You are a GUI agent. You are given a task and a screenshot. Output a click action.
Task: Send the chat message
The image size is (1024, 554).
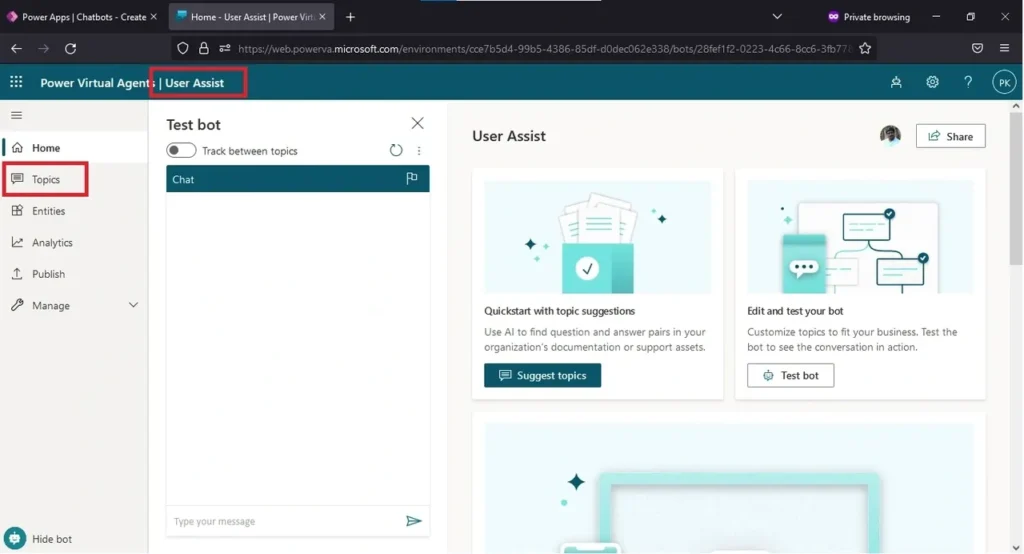pos(413,521)
